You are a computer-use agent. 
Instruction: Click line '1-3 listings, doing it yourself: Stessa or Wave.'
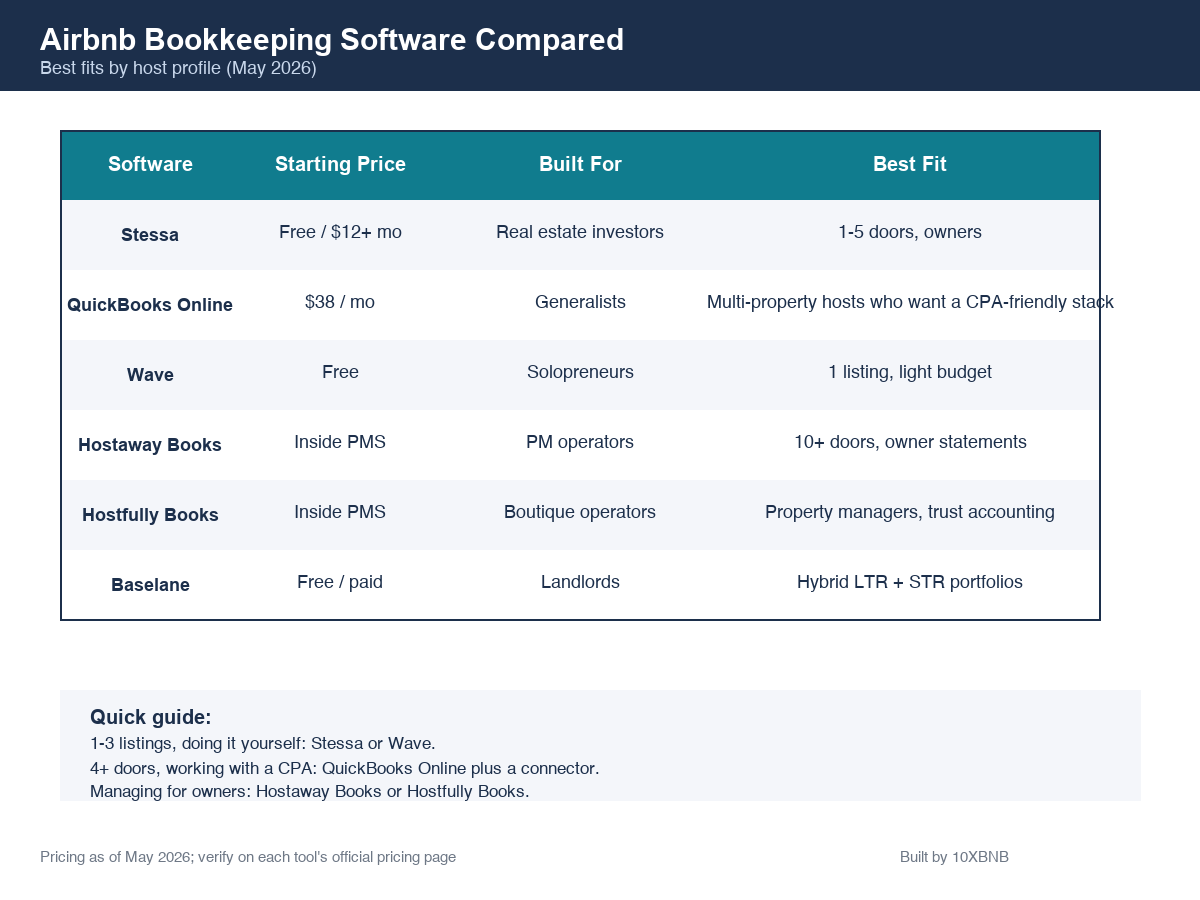[x=263, y=744]
